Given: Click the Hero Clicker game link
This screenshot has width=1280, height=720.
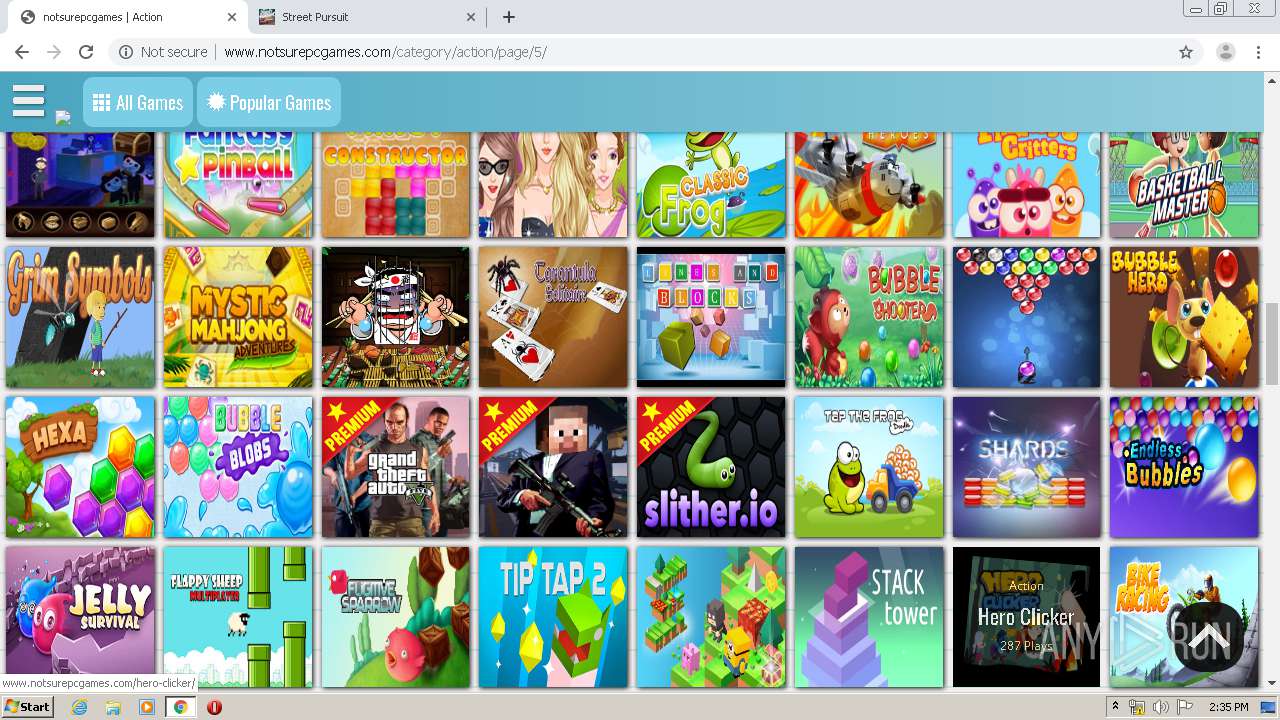Looking at the screenshot, I should 1026,617.
